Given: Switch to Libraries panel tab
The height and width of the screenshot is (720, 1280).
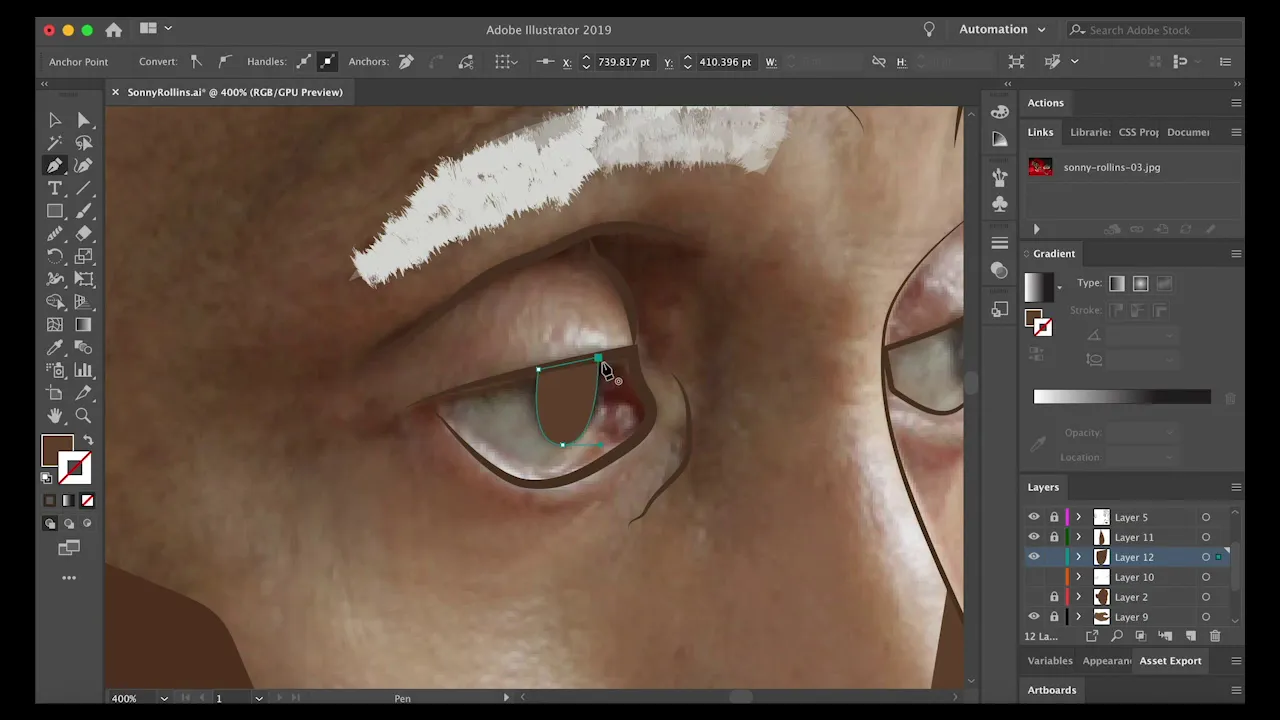Looking at the screenshot, I should point(1090,132).
